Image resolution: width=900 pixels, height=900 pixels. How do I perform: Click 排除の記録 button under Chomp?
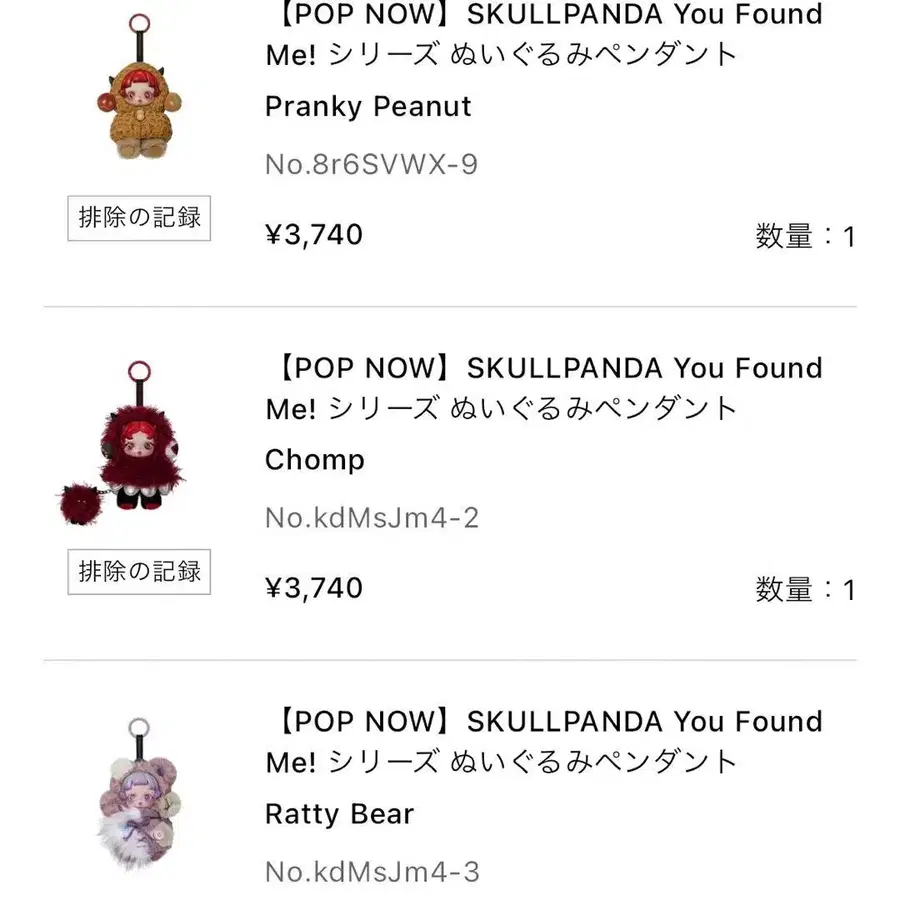140,571
